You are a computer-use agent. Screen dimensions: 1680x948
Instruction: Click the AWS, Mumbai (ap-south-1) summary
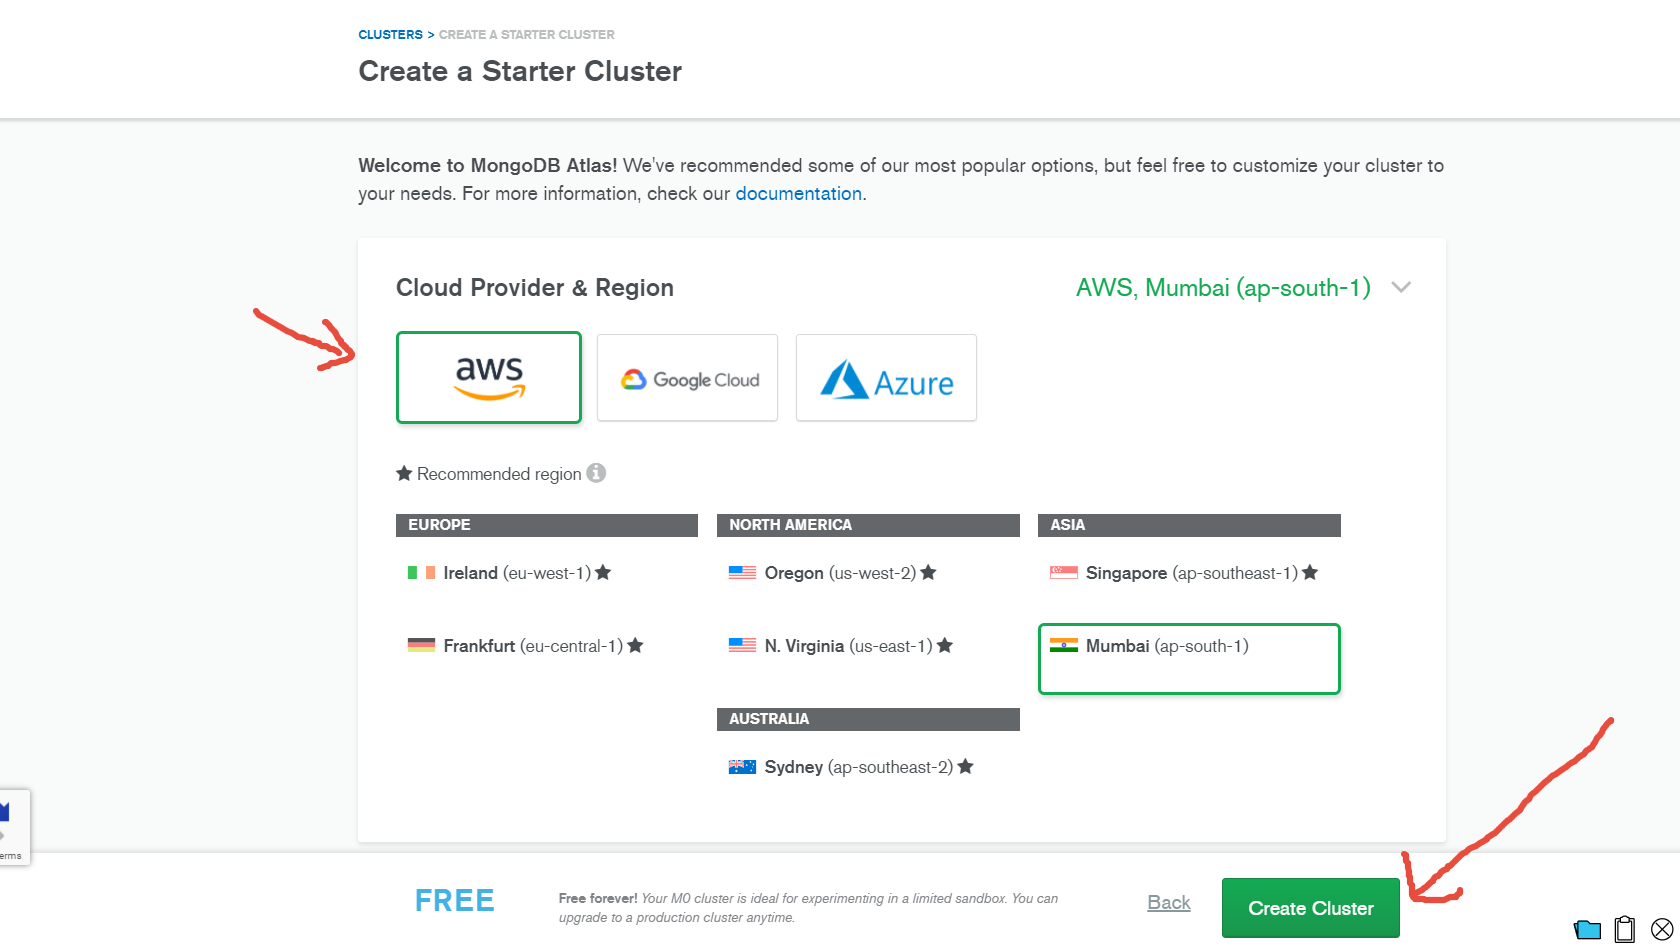(1223, 288)
